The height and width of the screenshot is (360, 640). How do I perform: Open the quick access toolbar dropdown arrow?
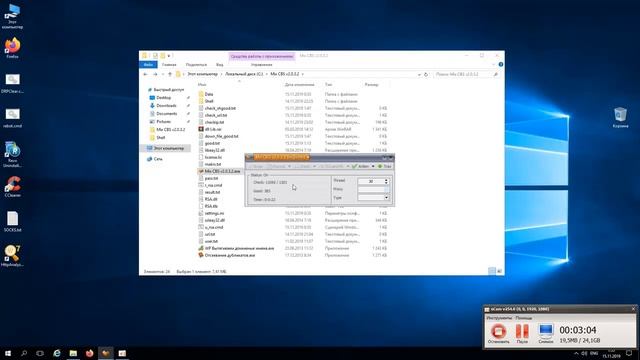[x=169, y=56]
